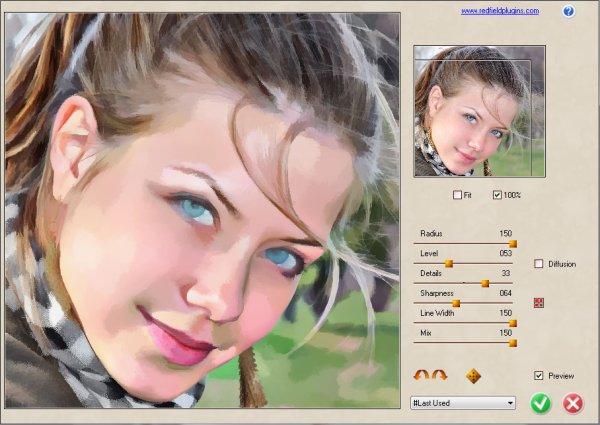The height and width of the screenshot is (425, 600).
Task: Click the red dotted square icon
Action: 539,303
